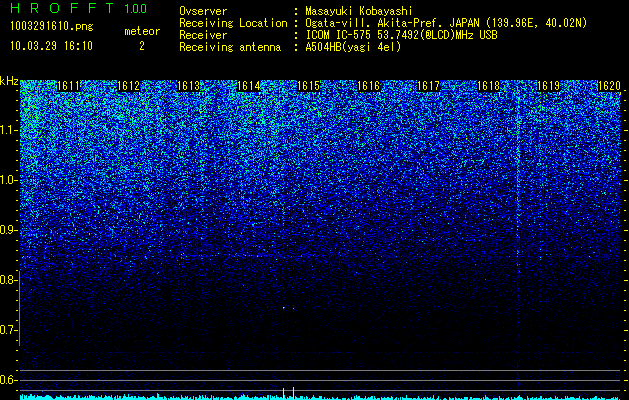Click the 1612 time axis label
The height and width of the screenshot is (400, 629).
pos(128,86)
